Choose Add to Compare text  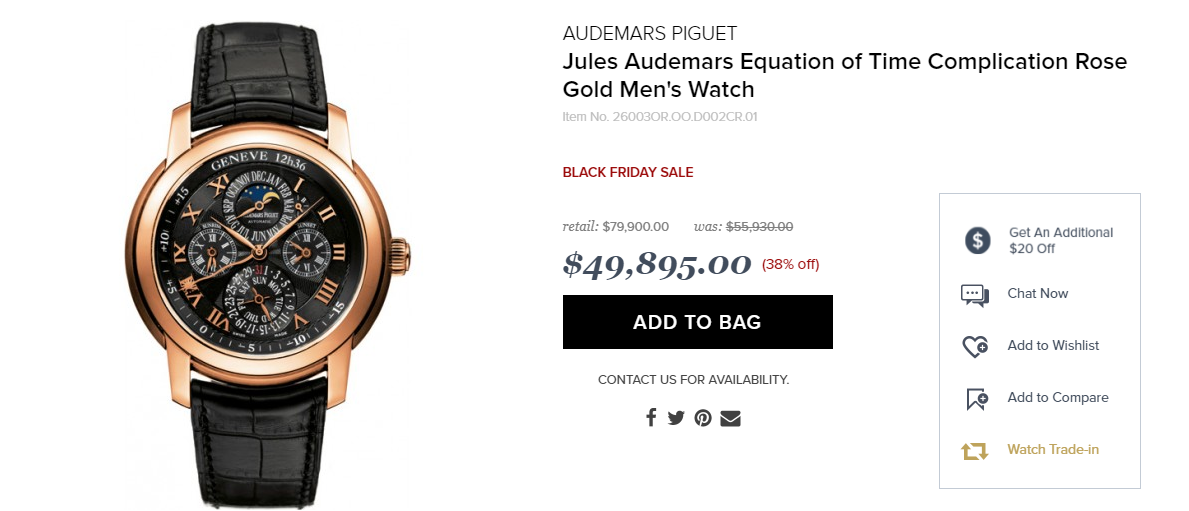[x=1057, y=397]
